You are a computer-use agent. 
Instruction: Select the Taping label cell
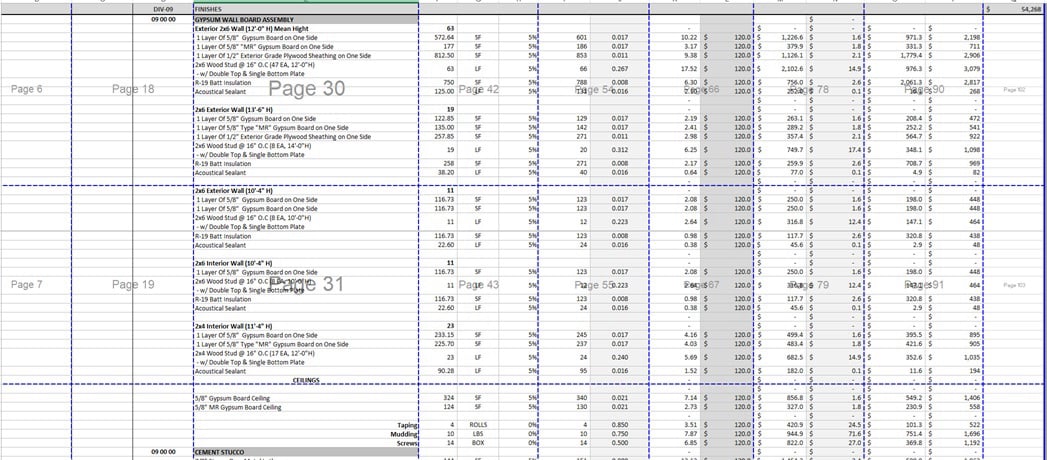(x=306, y=425)
